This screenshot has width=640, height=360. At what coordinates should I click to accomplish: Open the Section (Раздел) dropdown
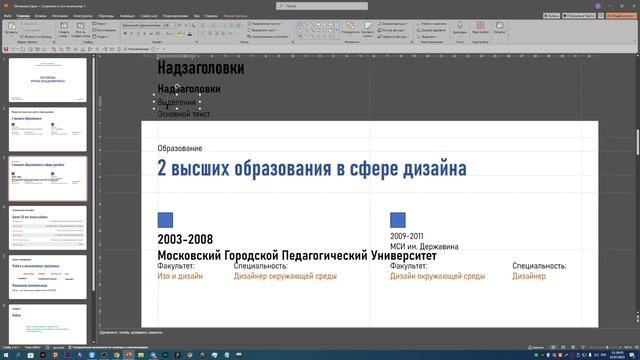pyautogui.click(x=100, y=36)
